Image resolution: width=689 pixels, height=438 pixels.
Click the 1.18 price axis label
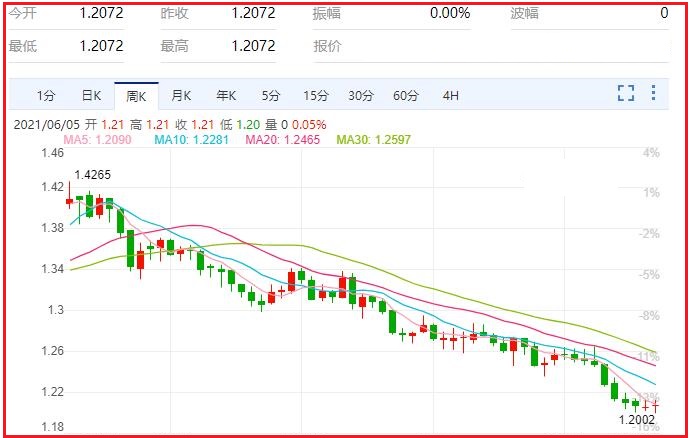[x=53, y=427]
